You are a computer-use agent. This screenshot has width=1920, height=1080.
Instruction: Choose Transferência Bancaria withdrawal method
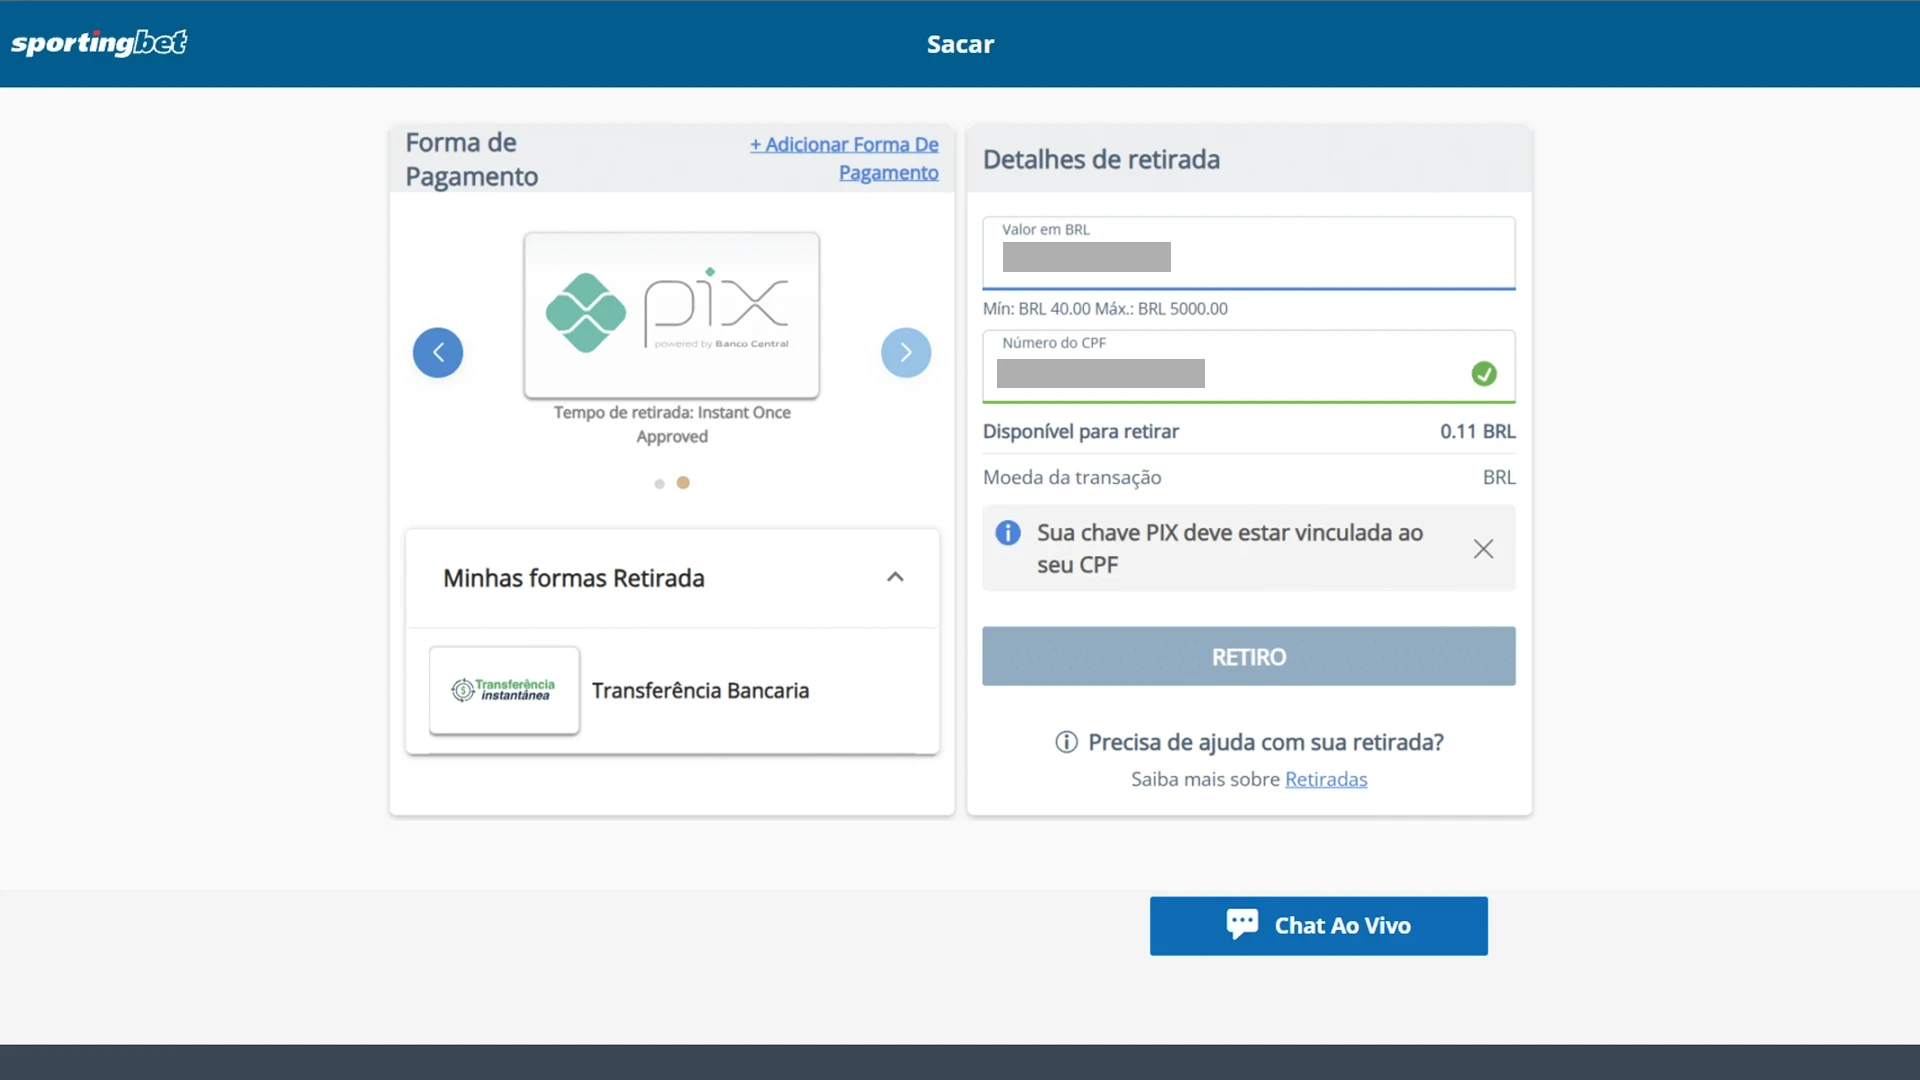pyautogui.click(x=700, y=691)
